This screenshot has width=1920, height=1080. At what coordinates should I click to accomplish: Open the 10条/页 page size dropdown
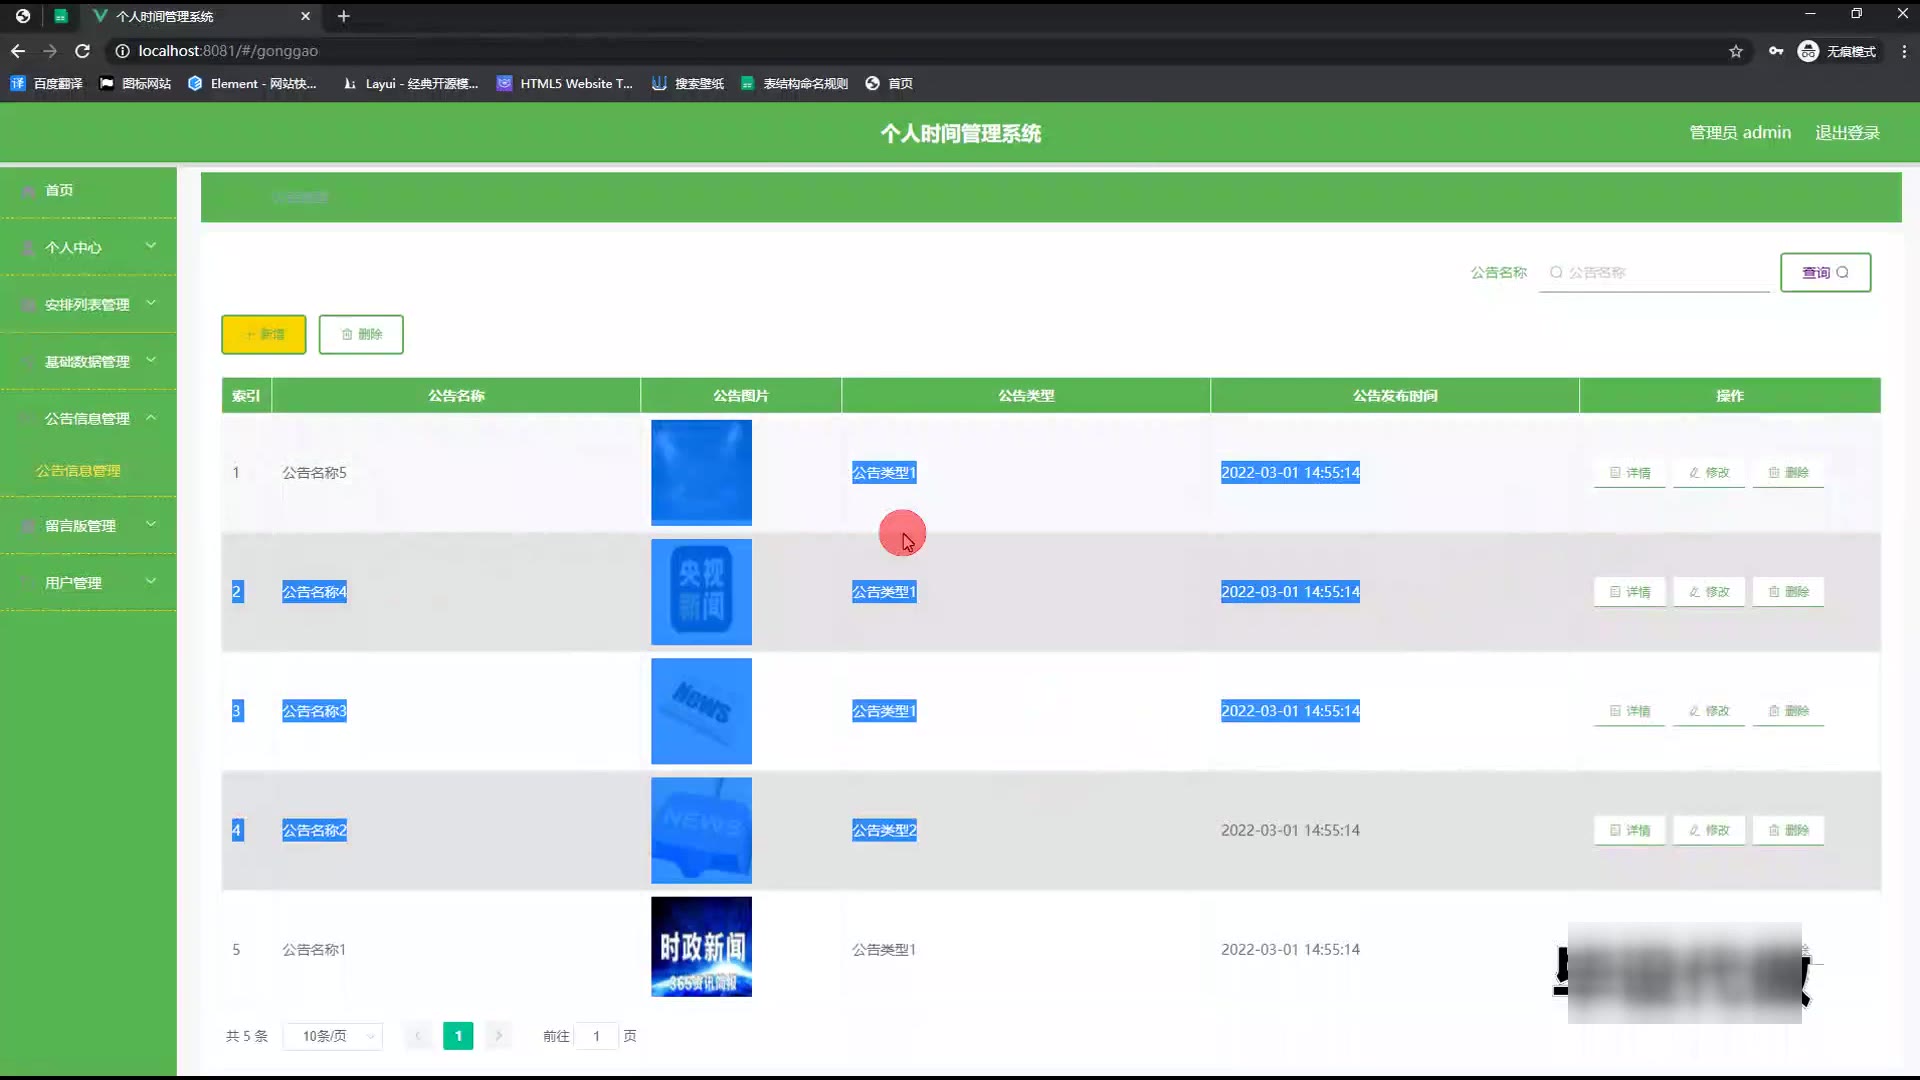click(333, 1036)
